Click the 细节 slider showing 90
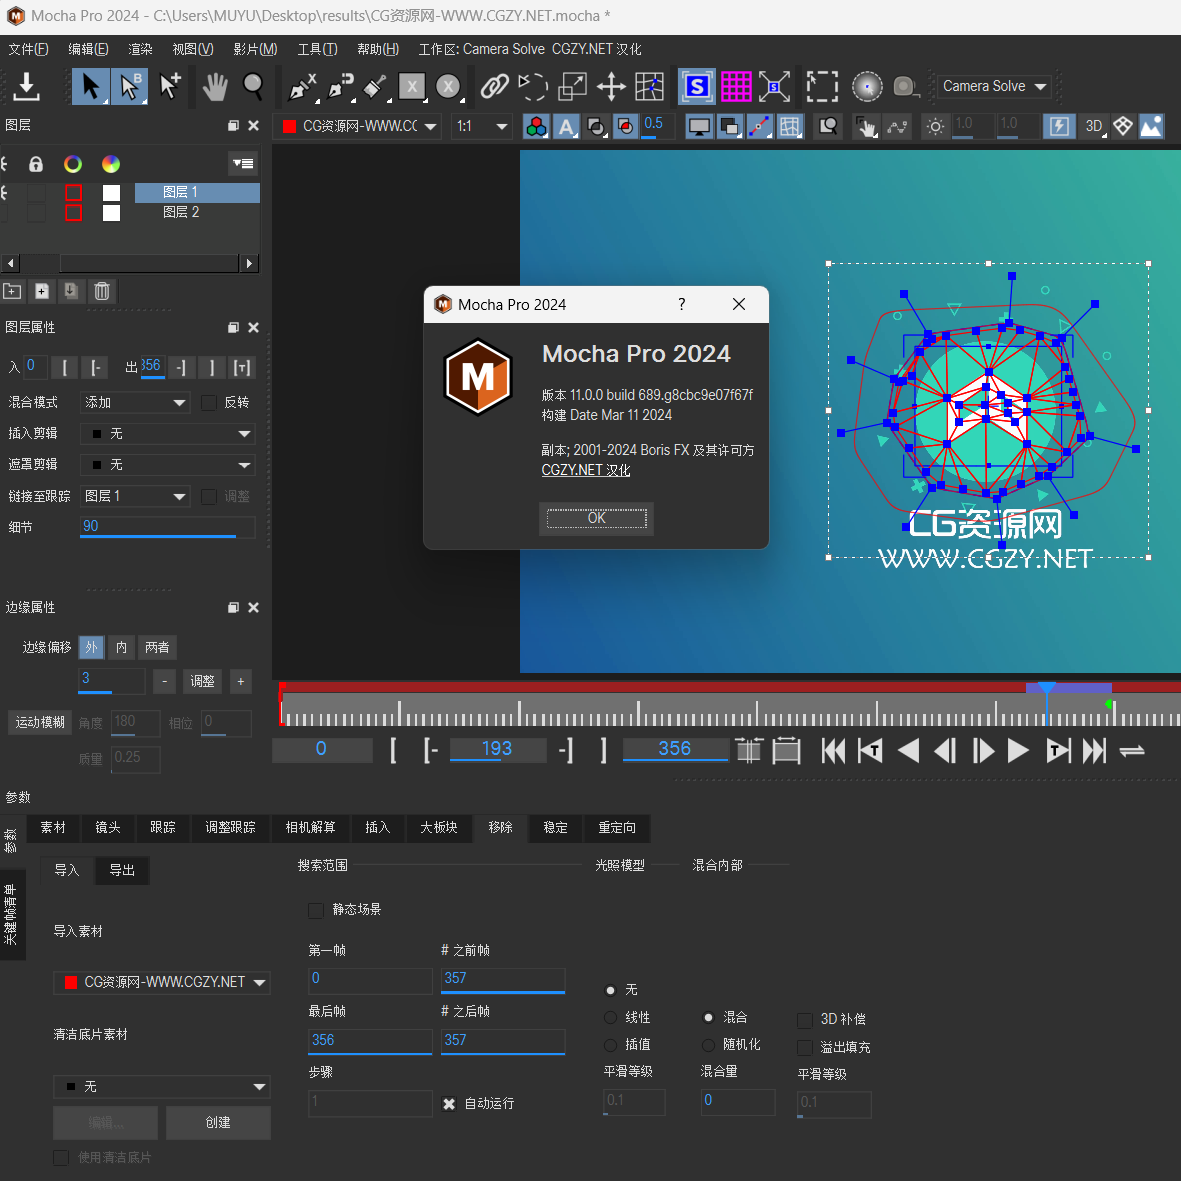The width and height of the screenshot is (1181, 1181). pos(167,527)
